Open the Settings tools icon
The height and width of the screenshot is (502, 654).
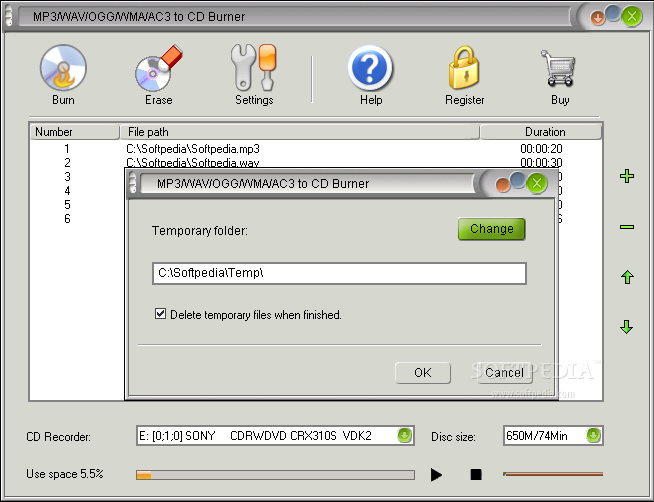click(x=254, y=68)
